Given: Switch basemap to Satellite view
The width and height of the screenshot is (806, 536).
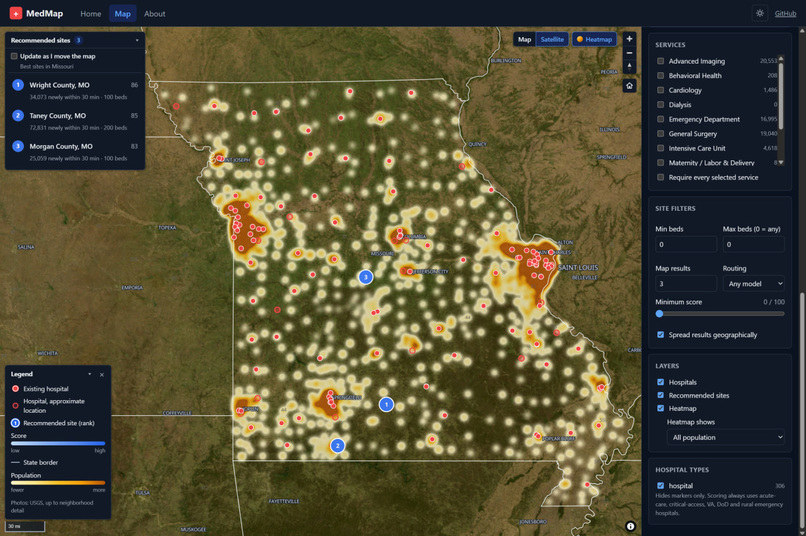Looking at the screenshot, I should coord(552,40).
